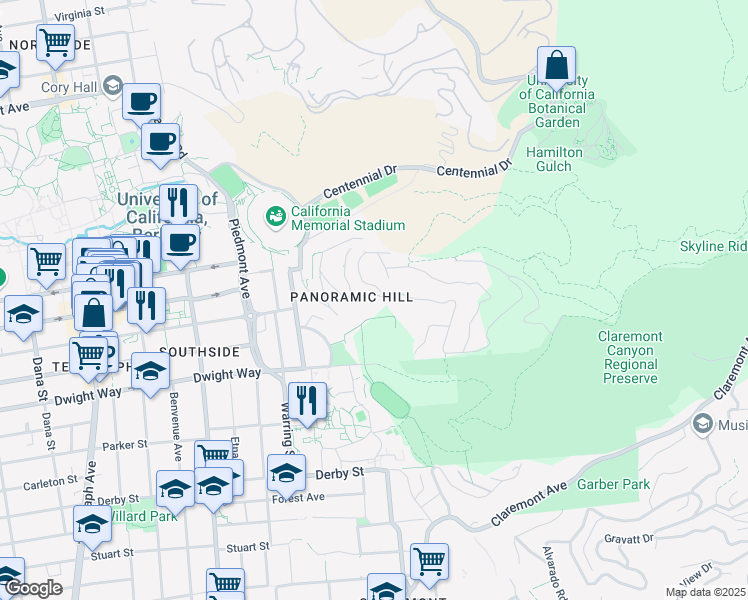This screenshot has height=600, width=748.
Task: Select the fork-and-knife marker right of the Telegraph shopping bag
Action: (146, 306)
